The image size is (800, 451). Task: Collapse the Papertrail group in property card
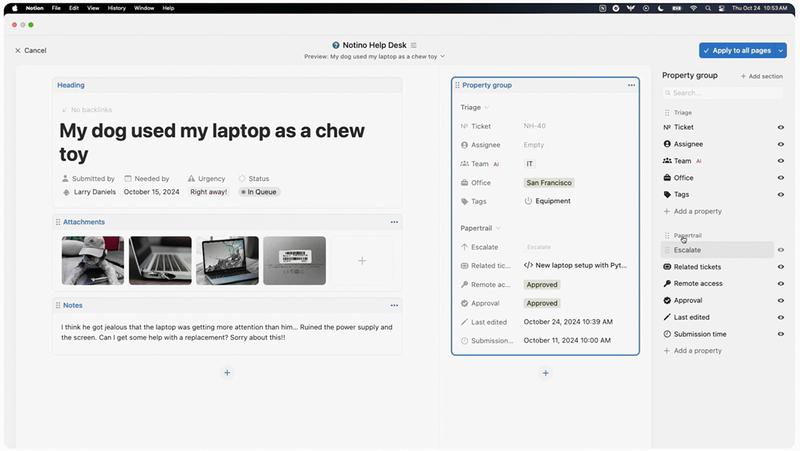click(x=498, y=228)
